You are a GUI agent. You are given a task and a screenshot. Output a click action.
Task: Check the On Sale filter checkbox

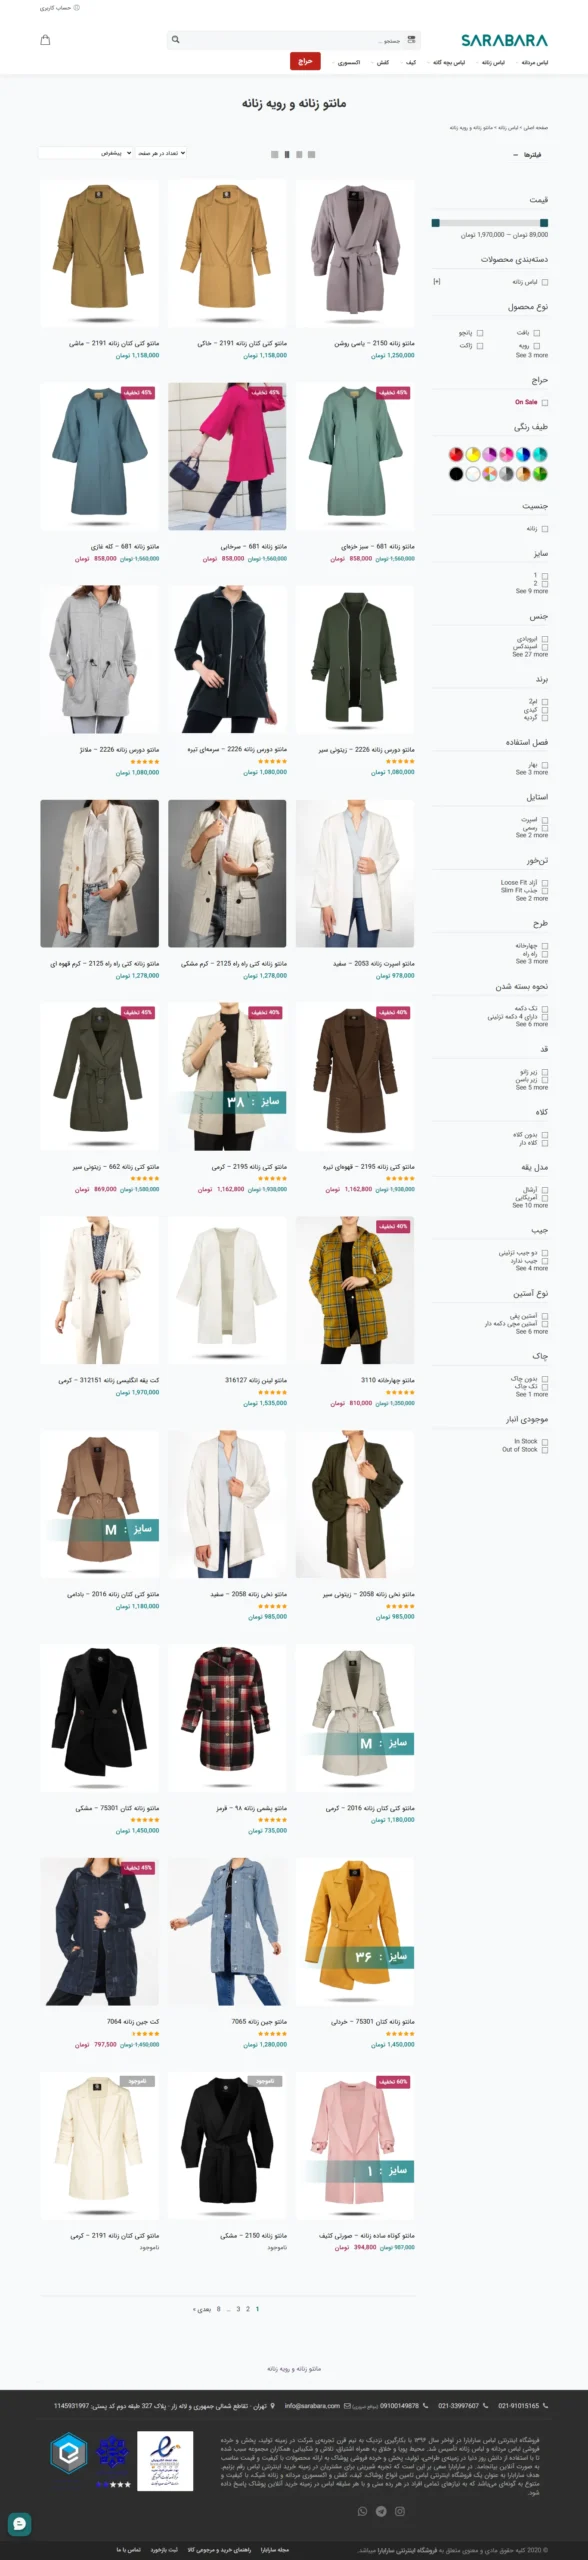[545, 403]
